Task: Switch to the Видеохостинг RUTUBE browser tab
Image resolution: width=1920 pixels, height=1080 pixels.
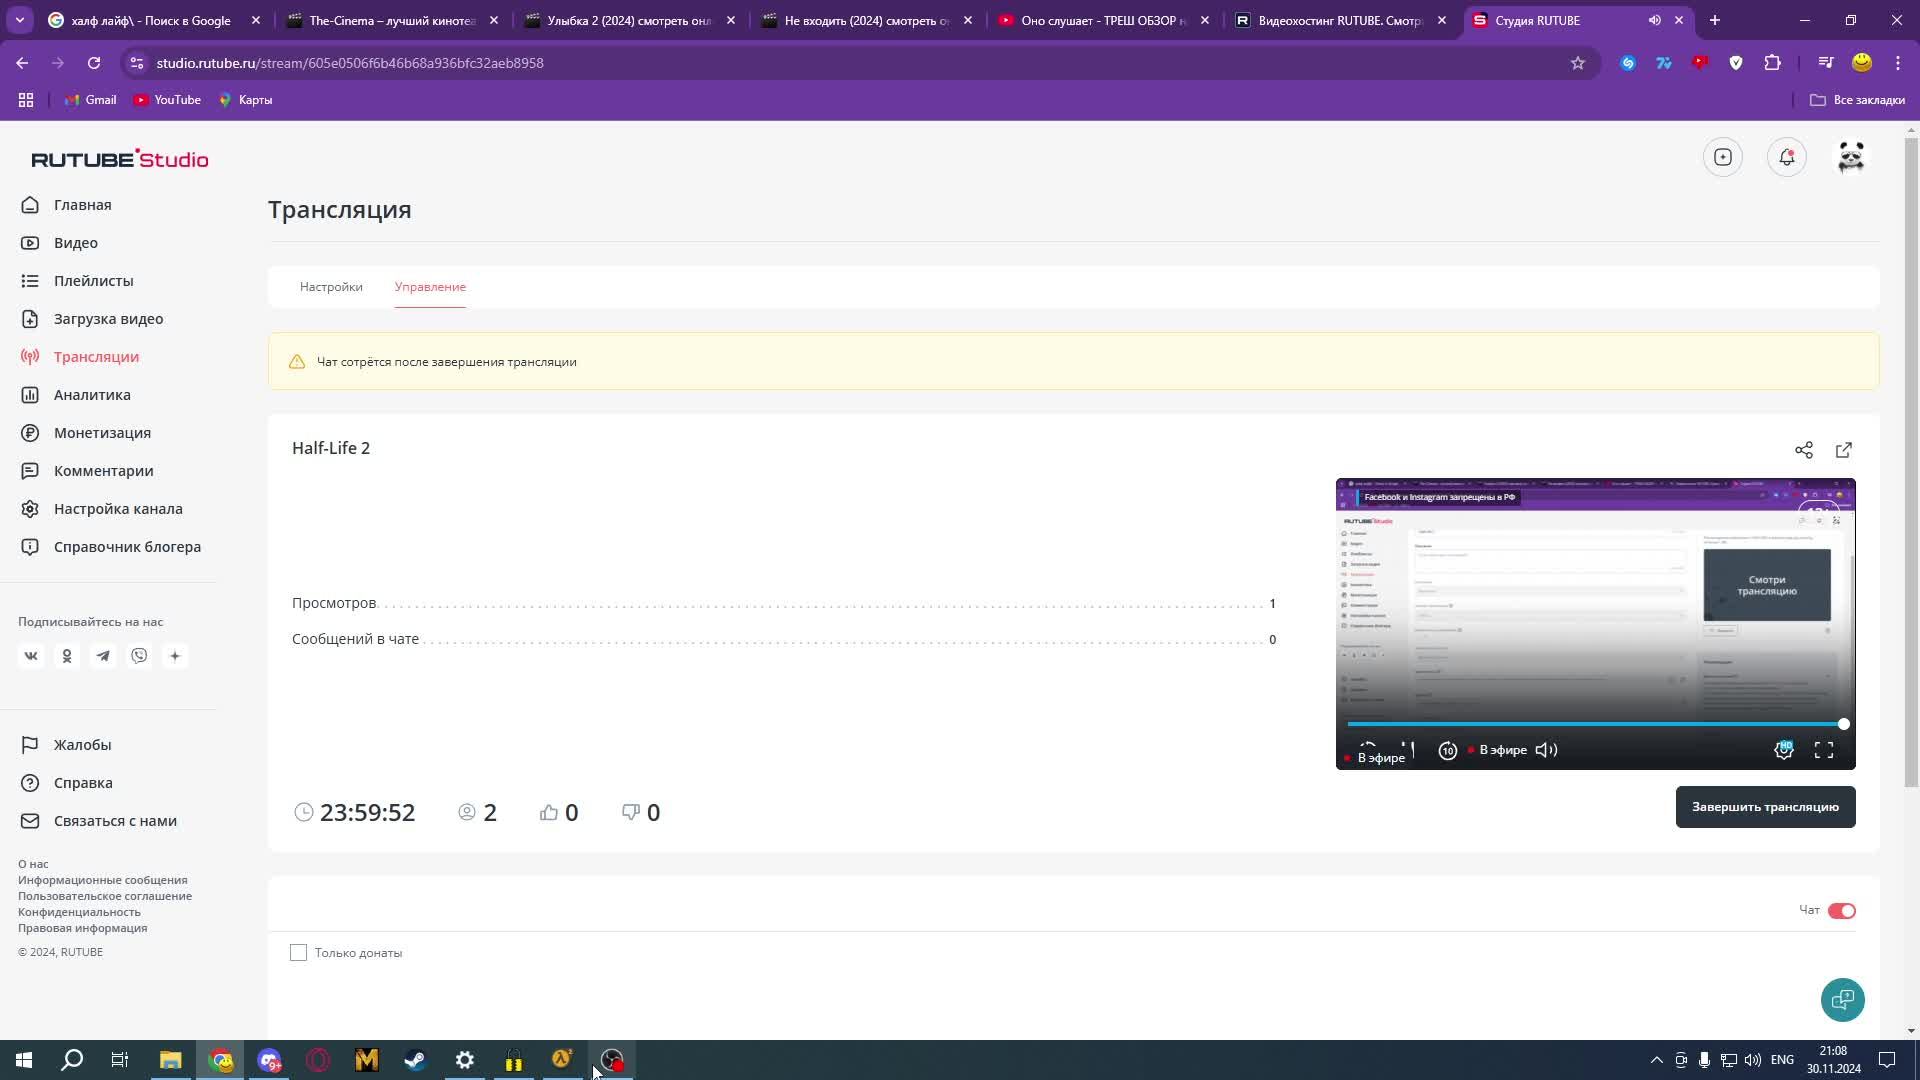Action: [1340, 20]
